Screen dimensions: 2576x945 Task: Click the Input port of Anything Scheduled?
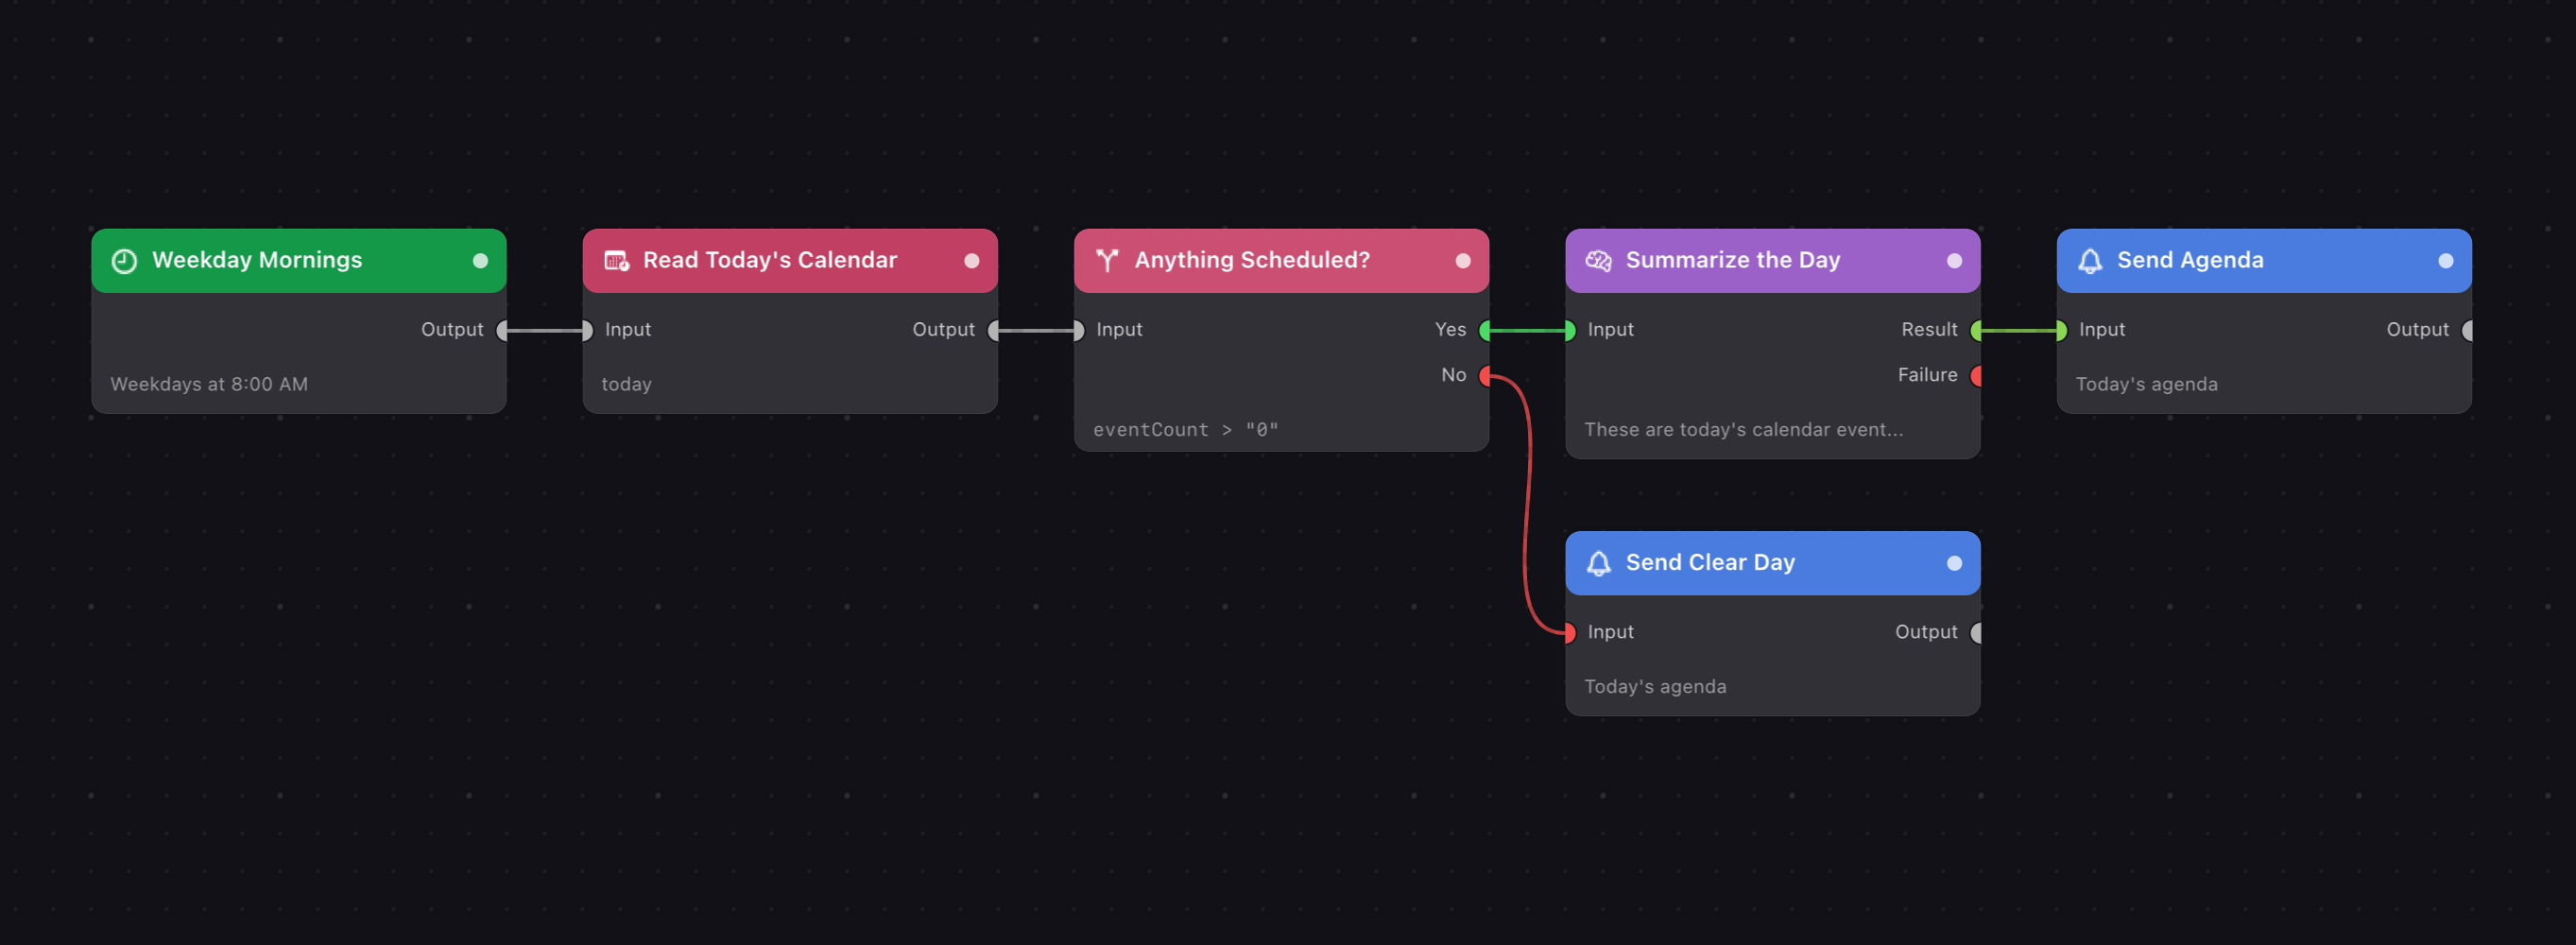pyautogui.click(x=1078, y=330)
